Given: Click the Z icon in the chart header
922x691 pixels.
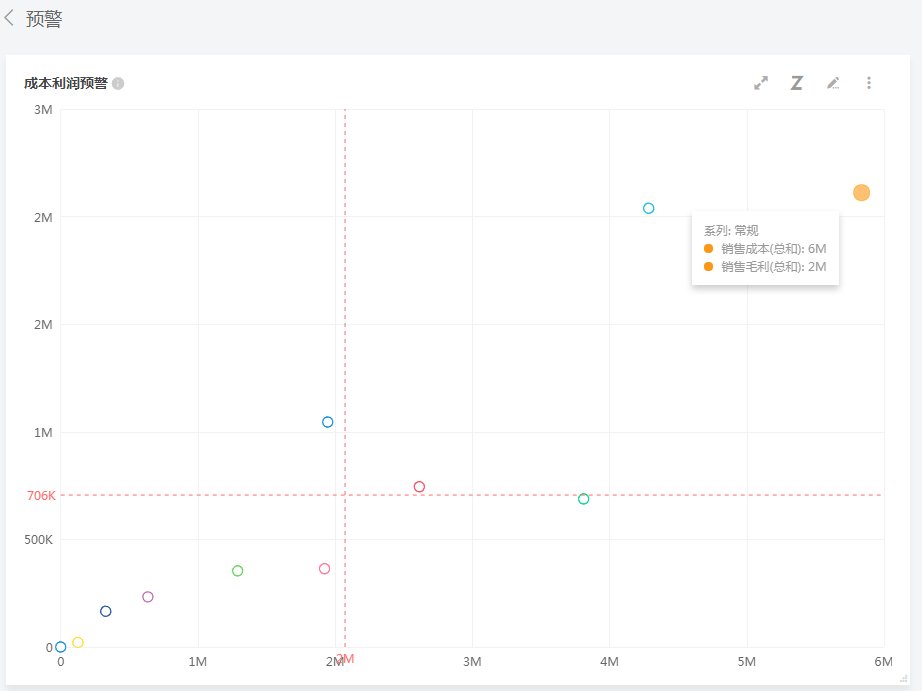Looking at the screenshot, I should pyautogui.click(x=796, y=83).
